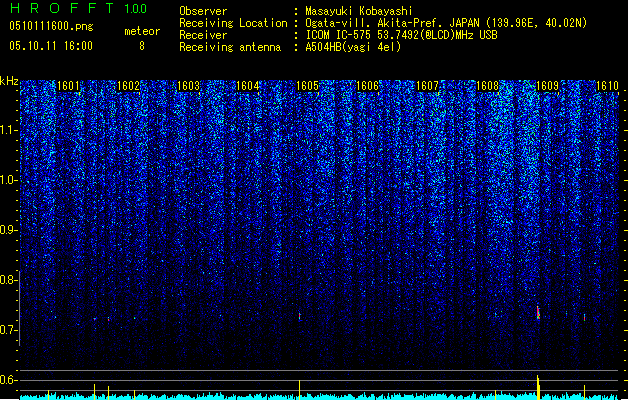Click the 'Receiving antenna' label
Viewport: 629px width, 400px height.
230,47
